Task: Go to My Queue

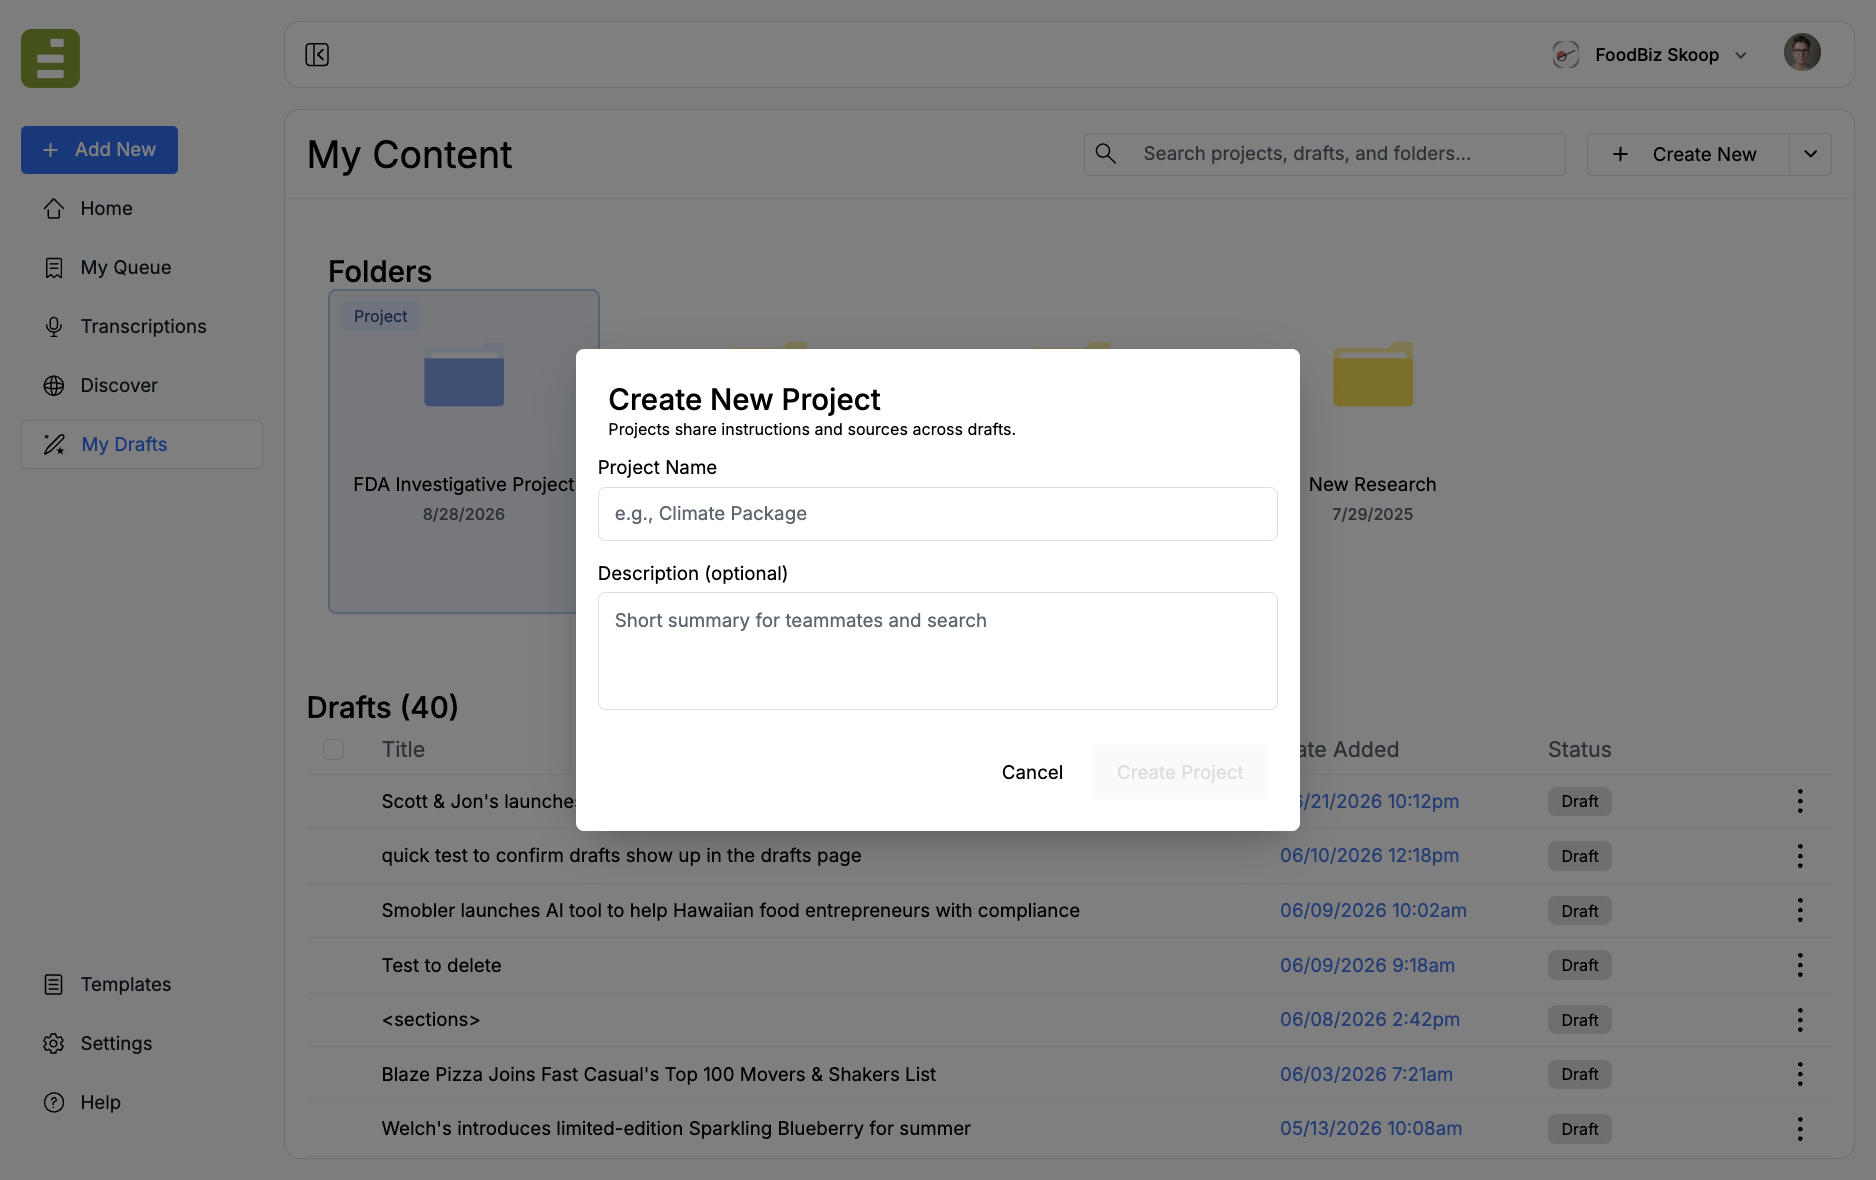Action: (x=142, y=267)
